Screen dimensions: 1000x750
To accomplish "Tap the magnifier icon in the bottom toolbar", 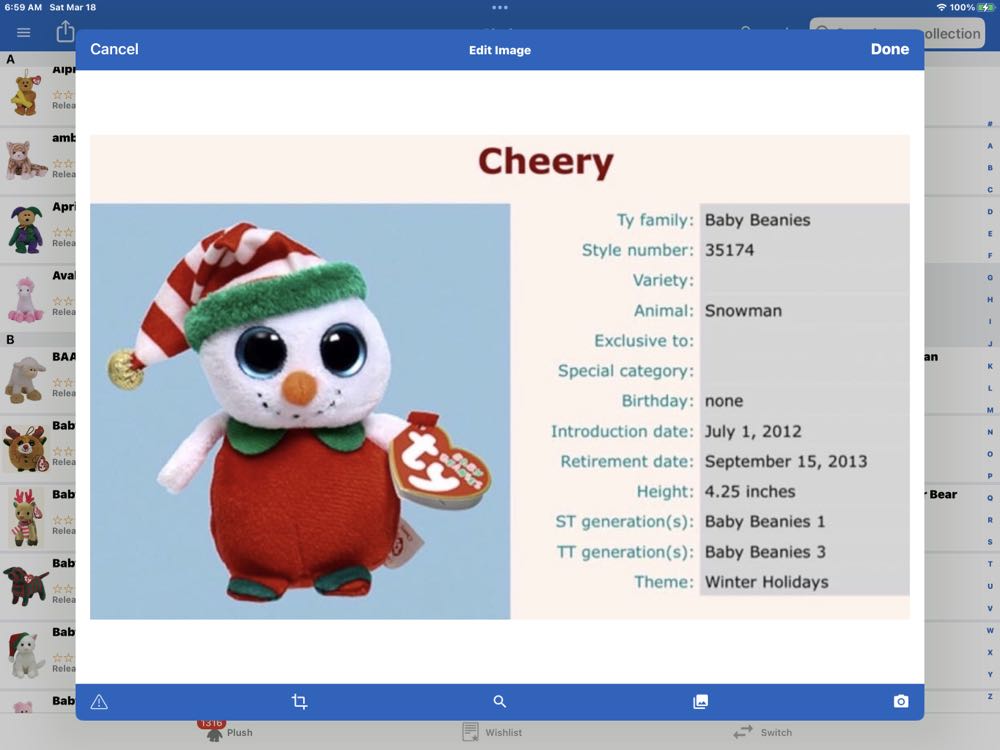I will [499, 702].
